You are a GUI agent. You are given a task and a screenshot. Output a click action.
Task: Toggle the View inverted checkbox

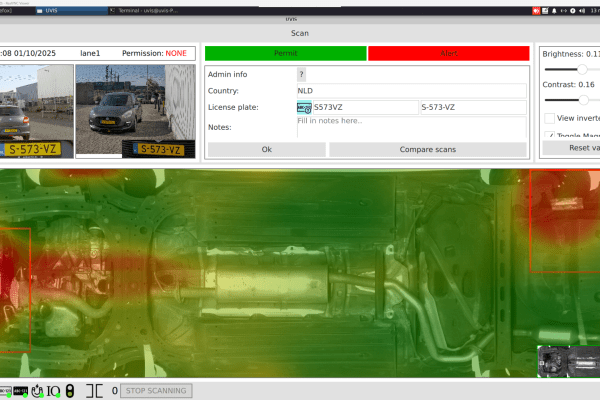549,117
